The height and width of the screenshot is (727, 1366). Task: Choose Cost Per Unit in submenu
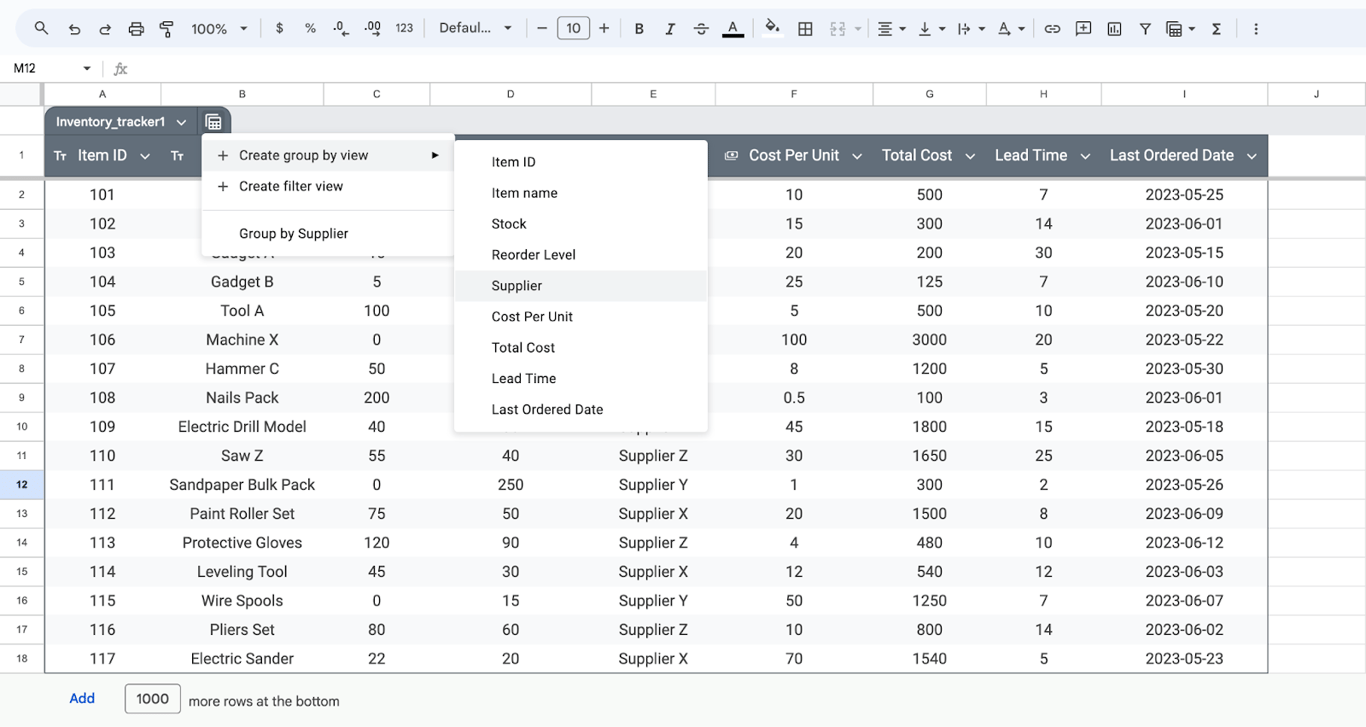click(581, 317)
